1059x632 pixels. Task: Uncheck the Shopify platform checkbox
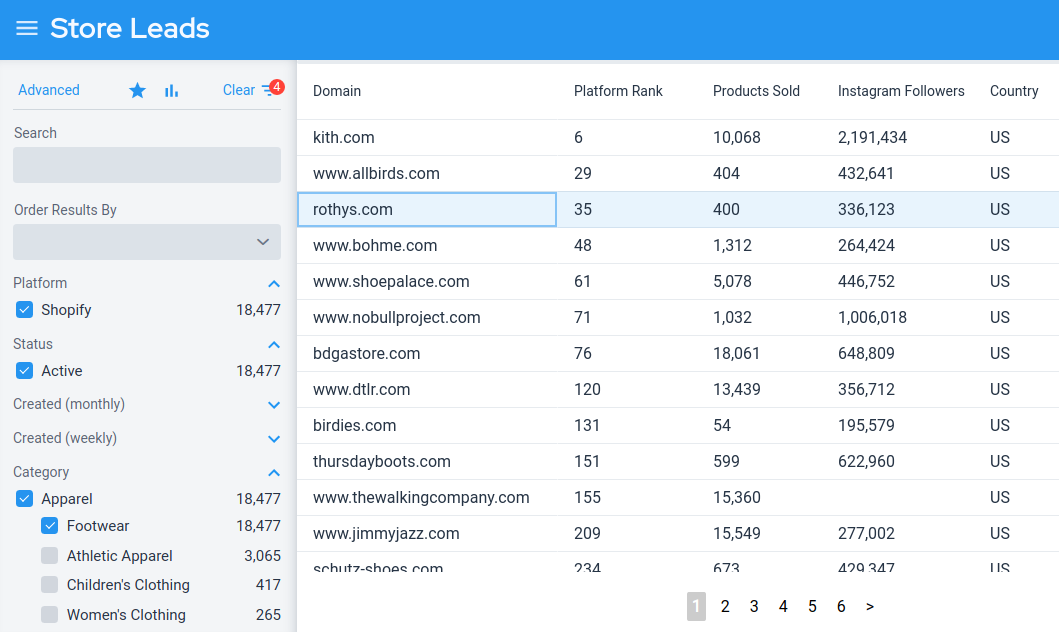(24, 310)
